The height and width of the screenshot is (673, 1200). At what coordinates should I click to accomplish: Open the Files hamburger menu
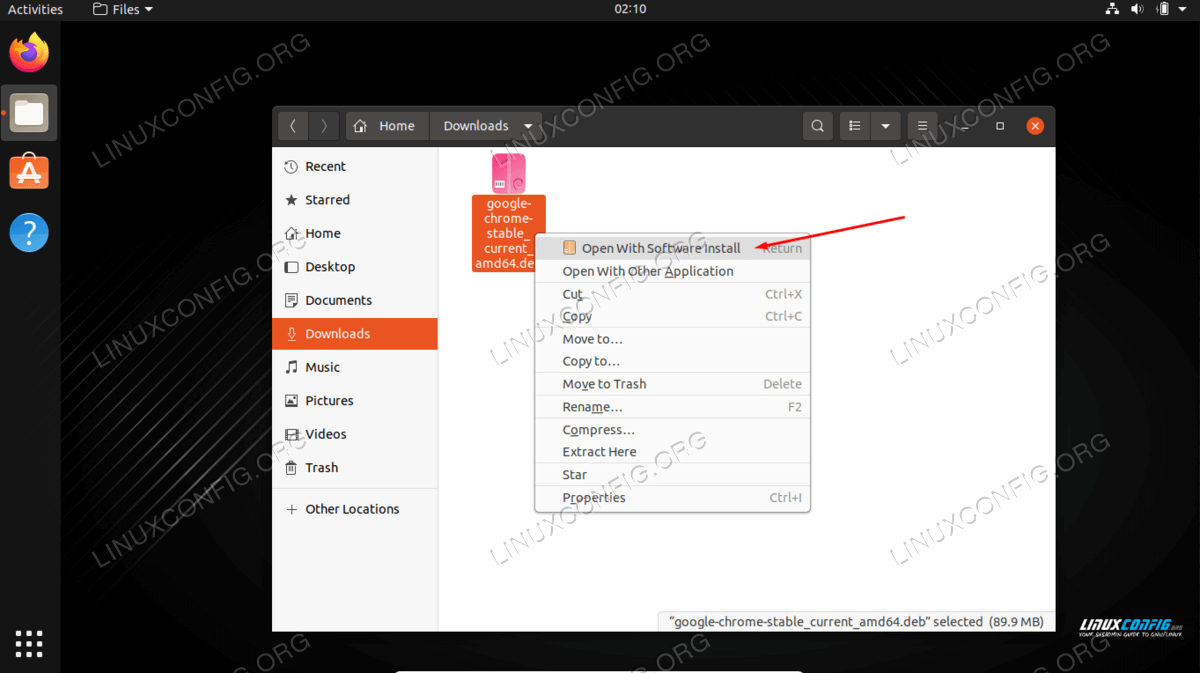pos(923,126)
